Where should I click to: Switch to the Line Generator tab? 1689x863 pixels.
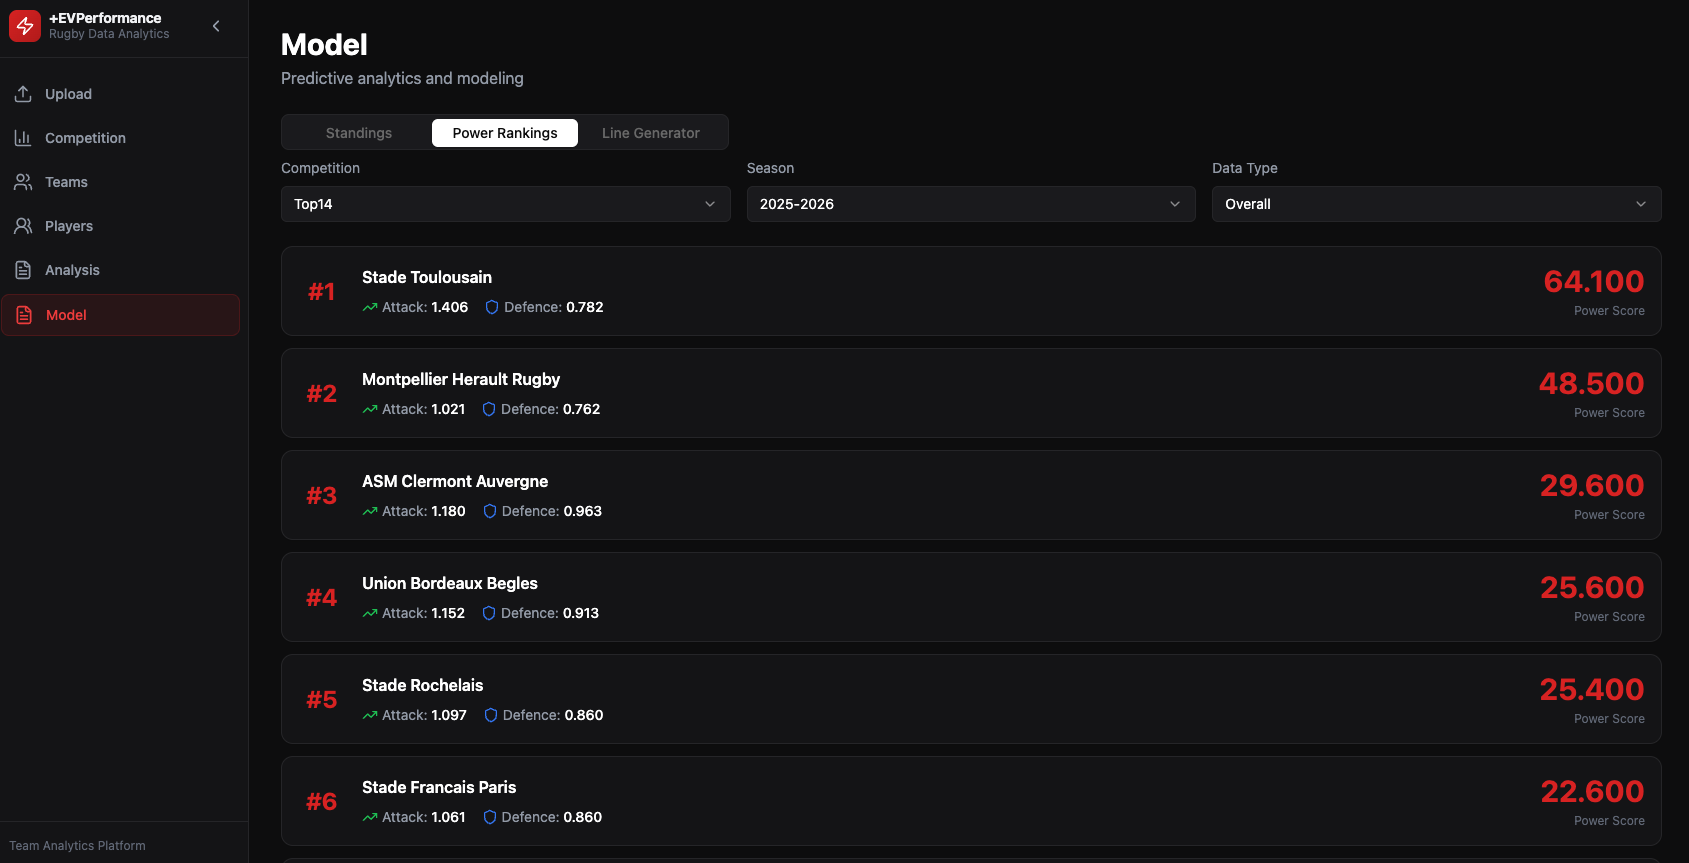651,133
